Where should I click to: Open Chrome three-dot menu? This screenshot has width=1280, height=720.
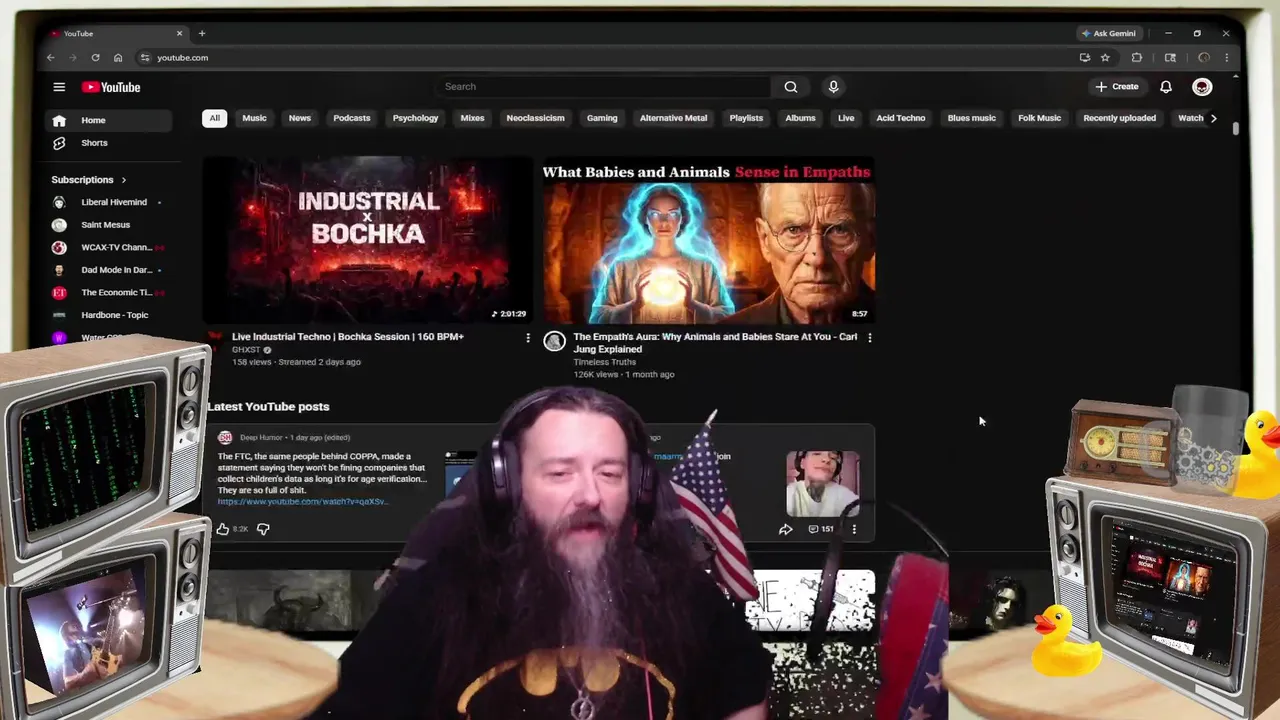pyautogui.click(x=1227, y=58)
